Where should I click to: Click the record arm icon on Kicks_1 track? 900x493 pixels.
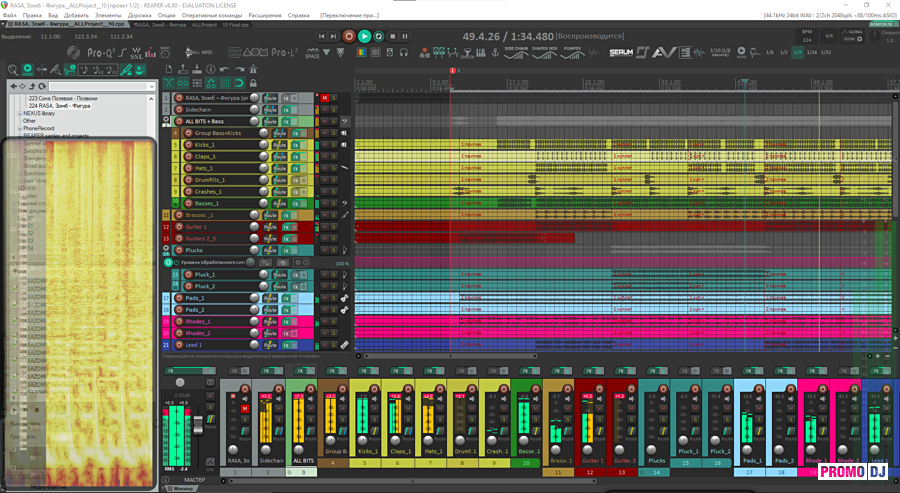pyautogui.click(x=188, y=144)
